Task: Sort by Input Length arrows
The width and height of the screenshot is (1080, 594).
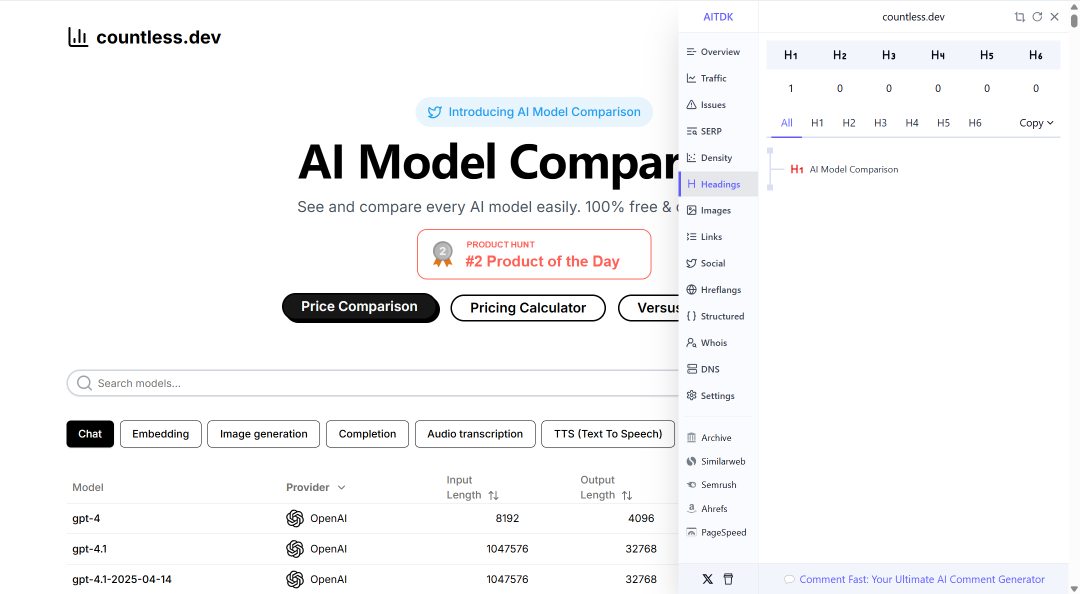Action: (493, 495)
